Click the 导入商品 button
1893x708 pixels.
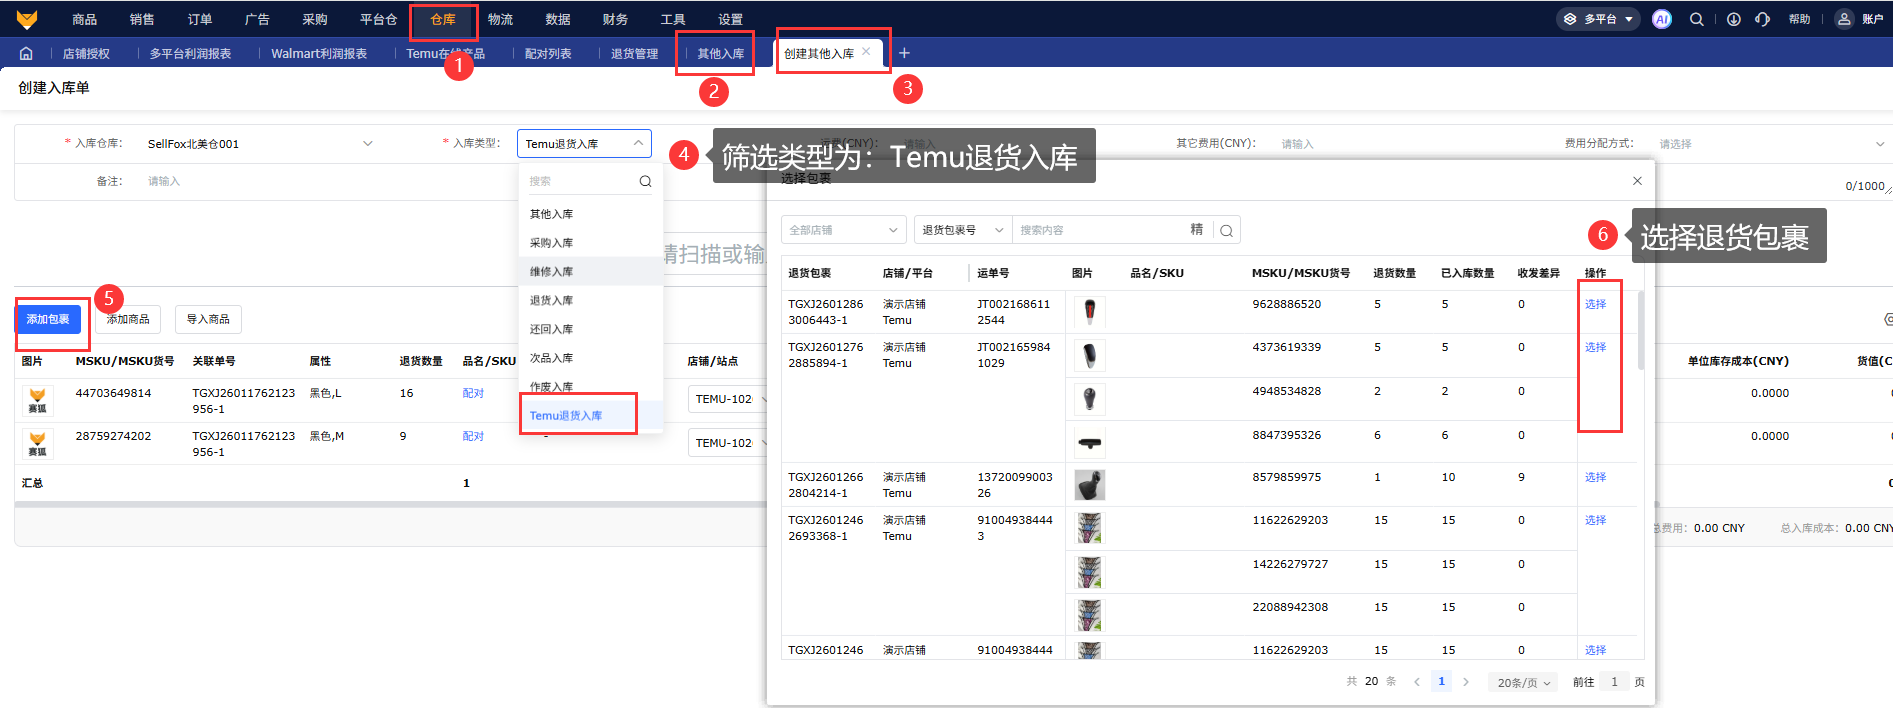208,319
